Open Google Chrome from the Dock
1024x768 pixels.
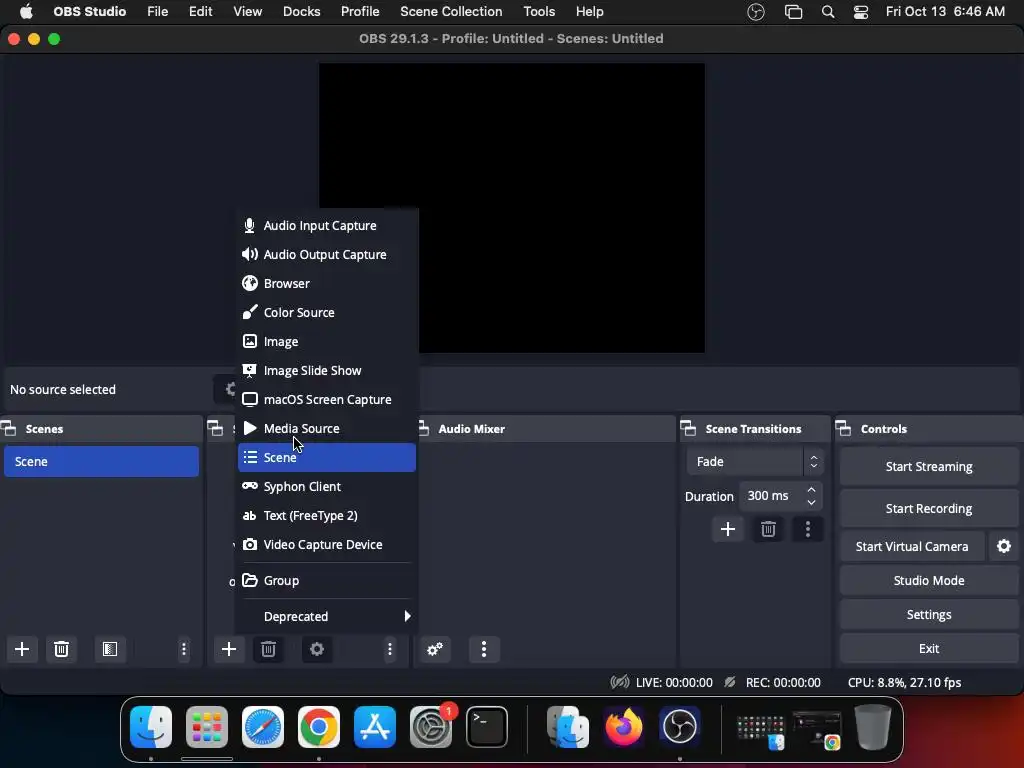(x=319, y=727)
